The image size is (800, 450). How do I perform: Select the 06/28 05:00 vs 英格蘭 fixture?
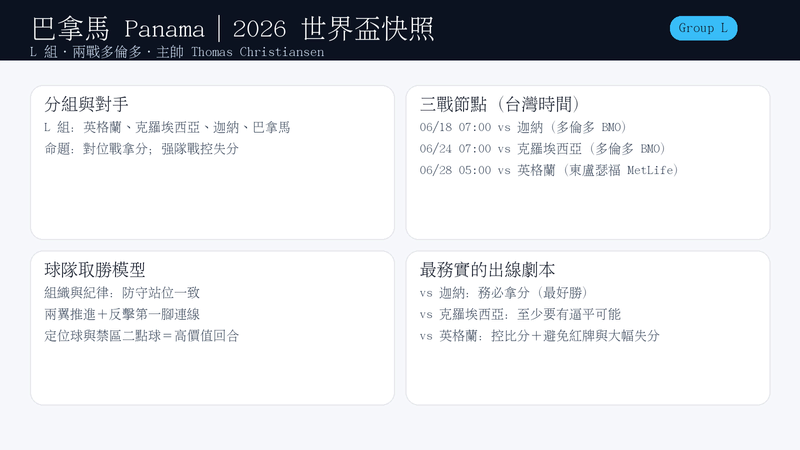549,170
